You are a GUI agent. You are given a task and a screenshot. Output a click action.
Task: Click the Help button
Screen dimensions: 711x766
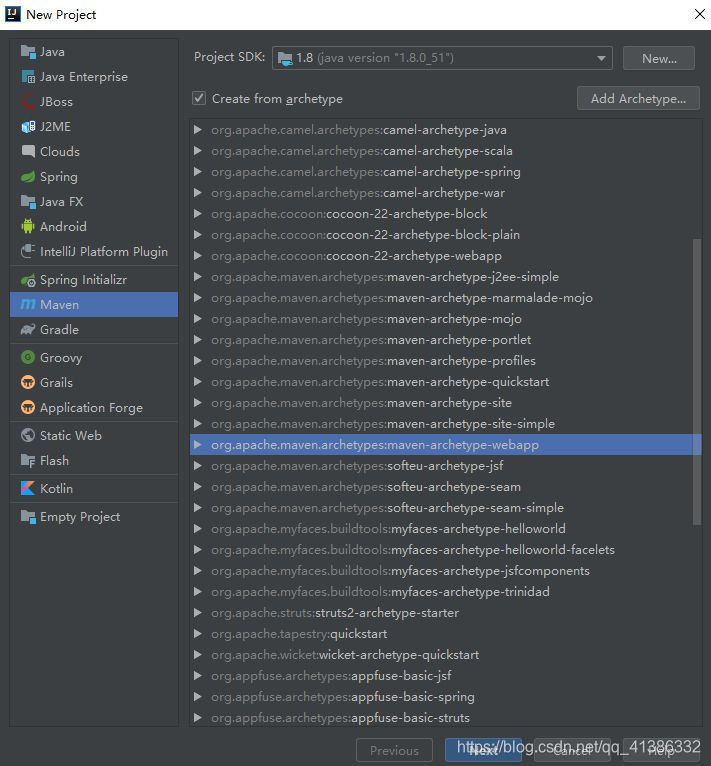(661, 750)
